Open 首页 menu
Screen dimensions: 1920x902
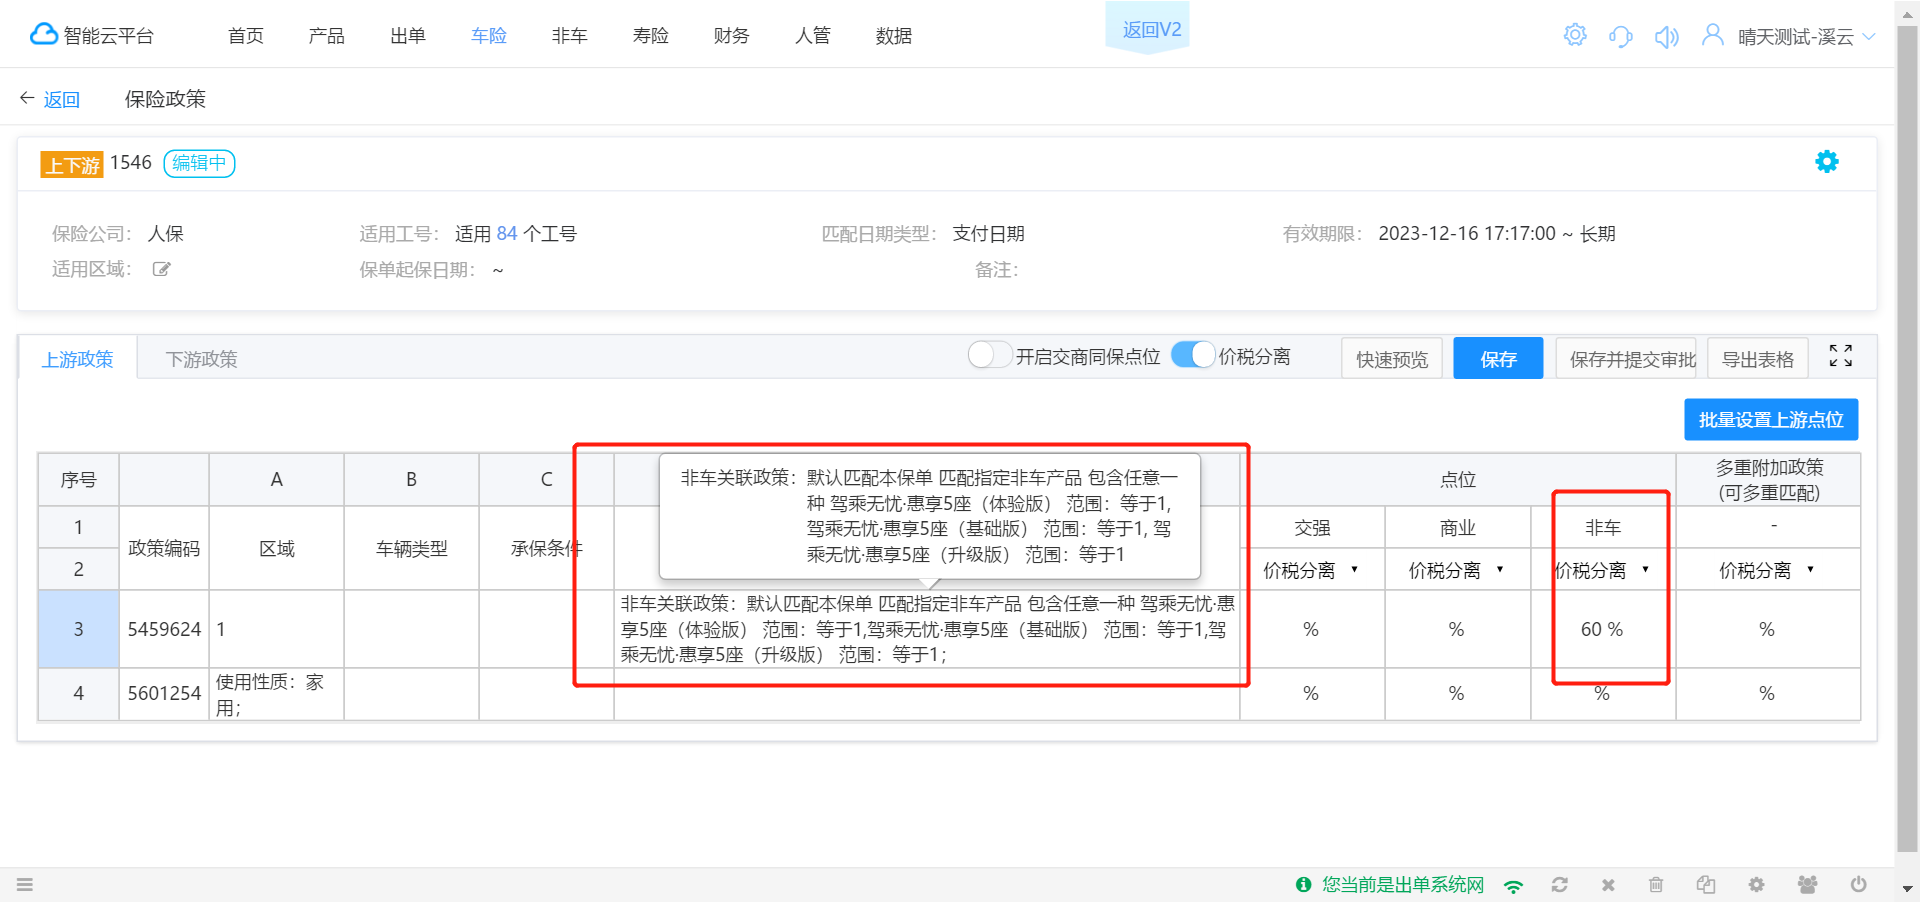(x=246, y=36)
